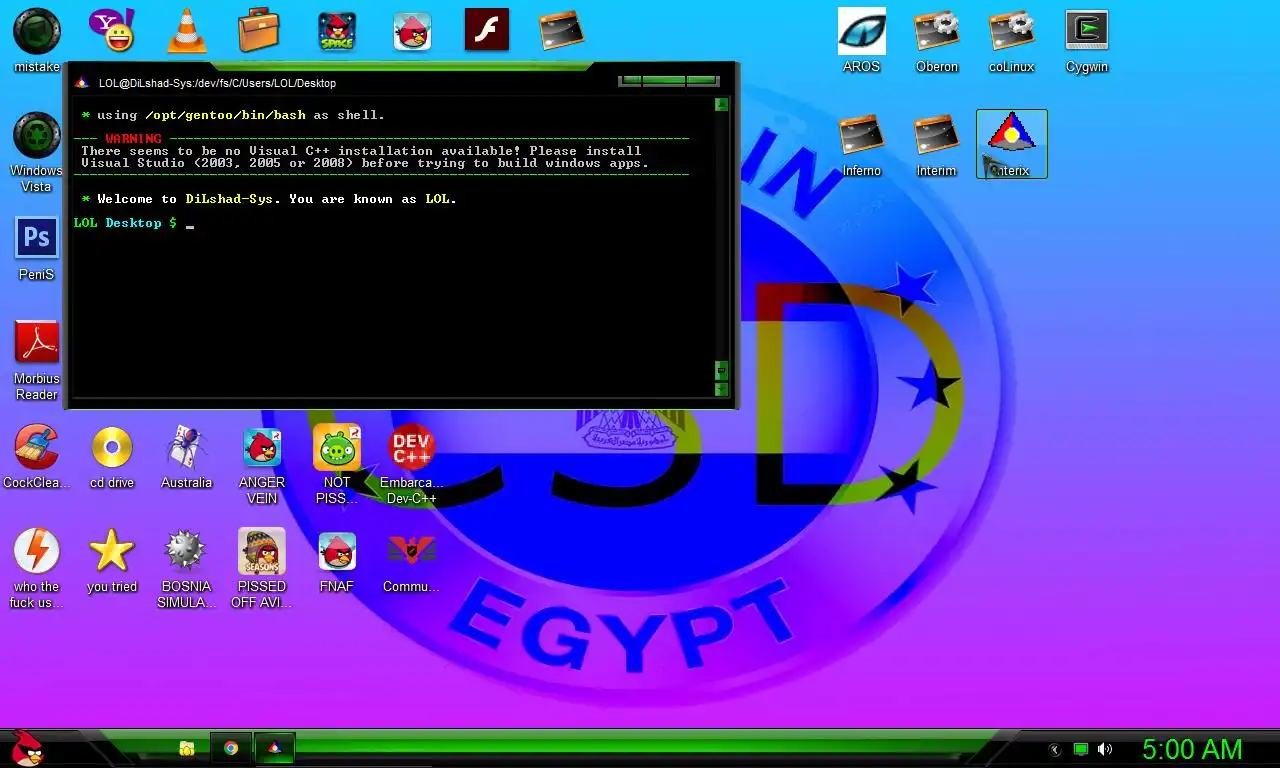Launch the Yahoo Messenger desktop icon
Image resolution: width=1280 pixels, height=768 pixels.
coord(111,30)
